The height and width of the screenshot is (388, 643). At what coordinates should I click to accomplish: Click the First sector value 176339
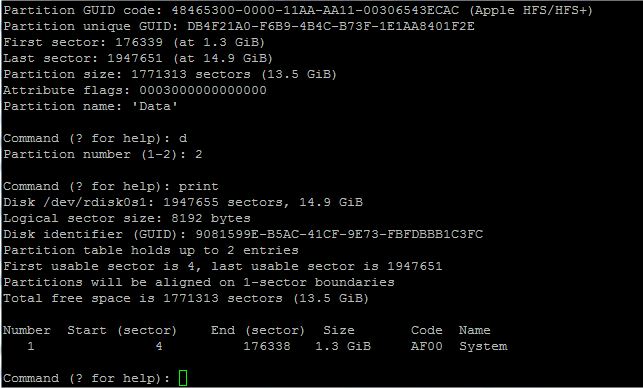coord(139,42)
